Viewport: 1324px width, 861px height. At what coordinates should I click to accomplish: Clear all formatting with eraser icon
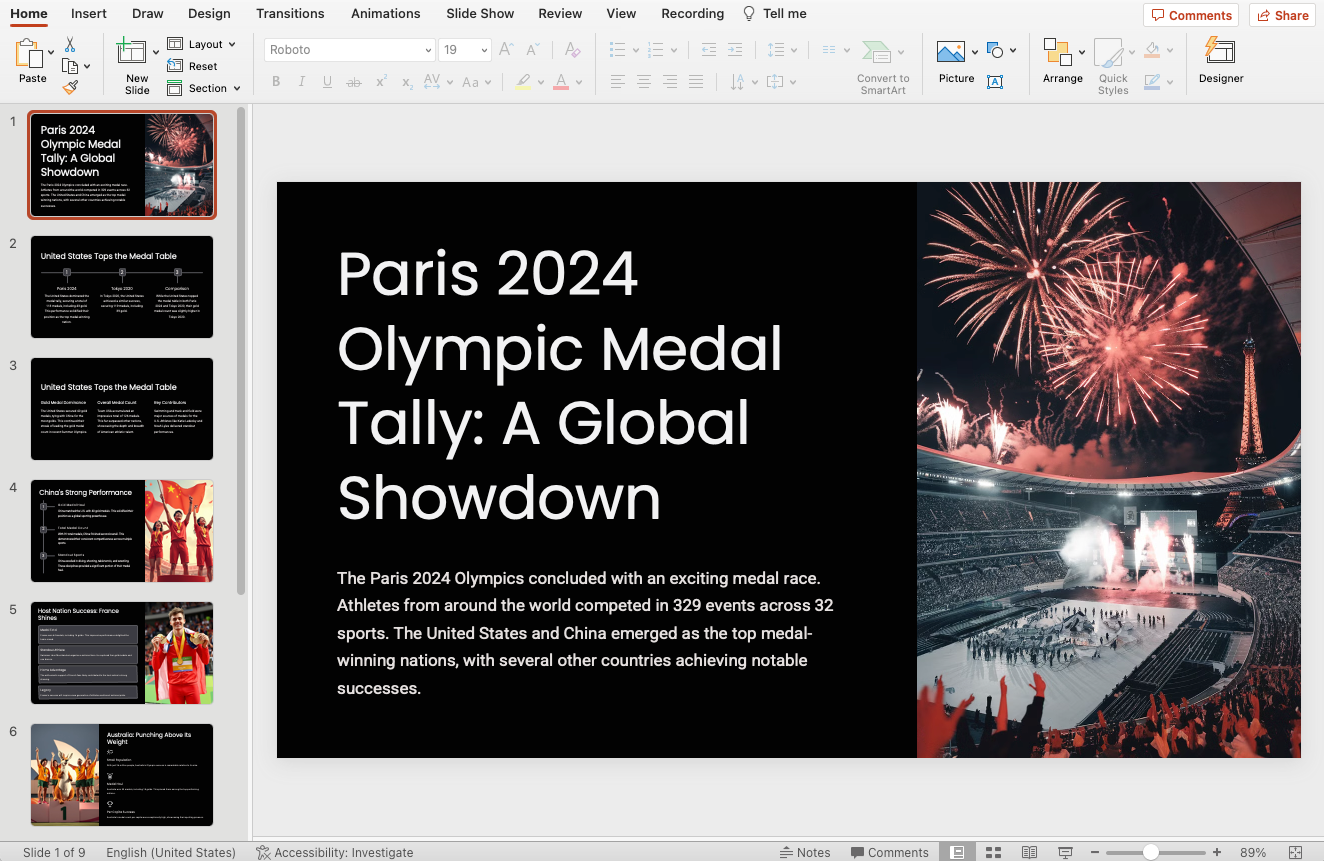(572, 49)
